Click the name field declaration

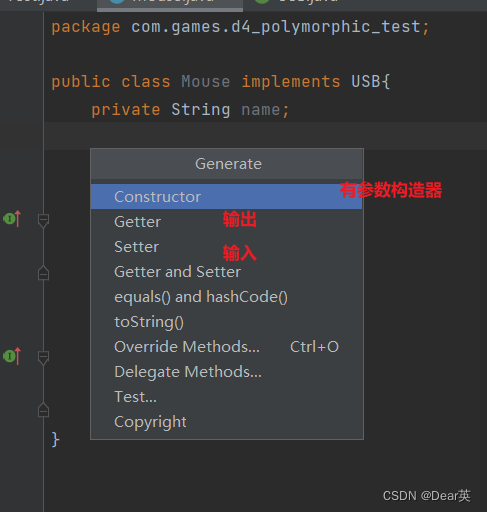click(260, 110)
